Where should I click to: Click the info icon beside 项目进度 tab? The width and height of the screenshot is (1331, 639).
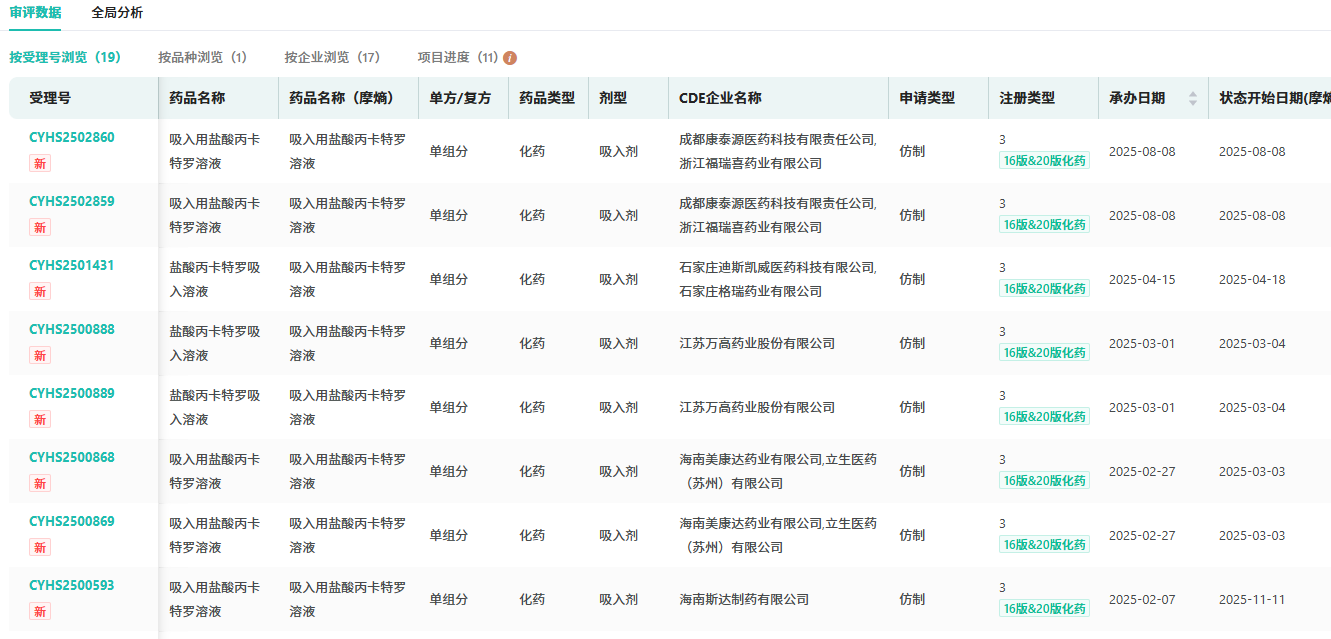510,58
